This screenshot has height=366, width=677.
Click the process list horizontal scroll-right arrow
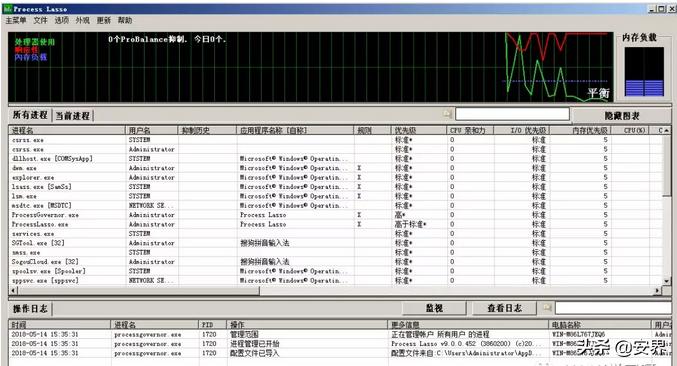point(658,290)
